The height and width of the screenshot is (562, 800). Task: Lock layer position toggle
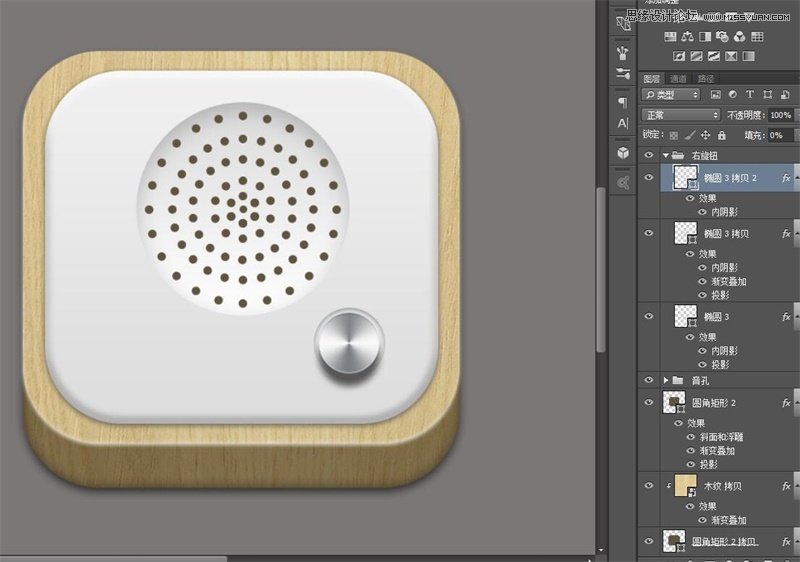706,135
